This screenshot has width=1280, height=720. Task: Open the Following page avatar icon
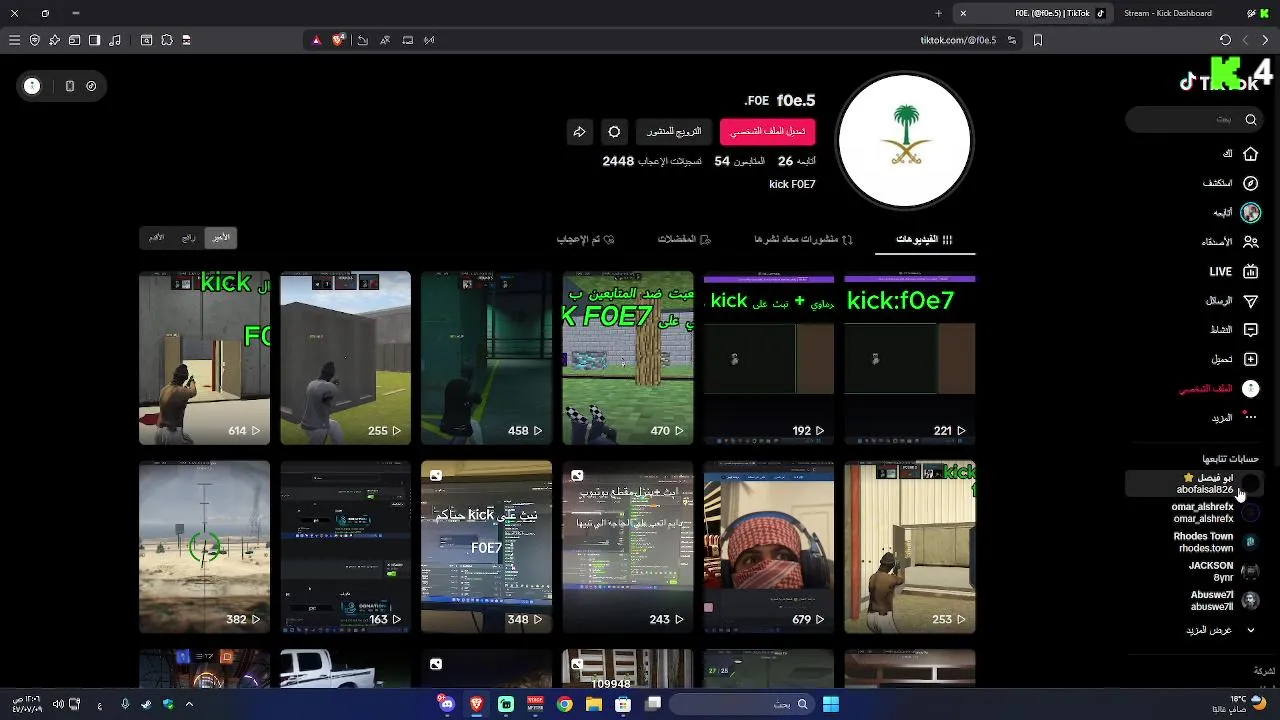1250,212
